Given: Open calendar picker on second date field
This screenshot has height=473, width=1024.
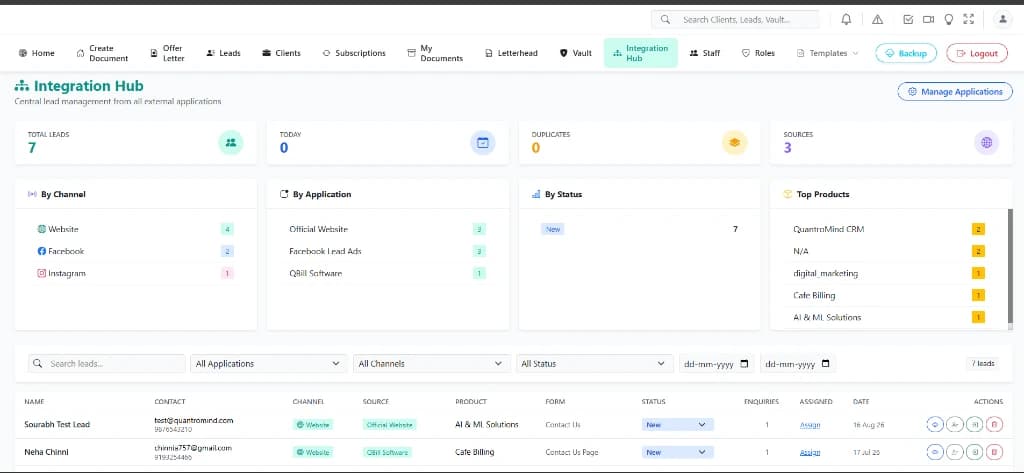Looking at the screenshot, I should coord(825,364).
